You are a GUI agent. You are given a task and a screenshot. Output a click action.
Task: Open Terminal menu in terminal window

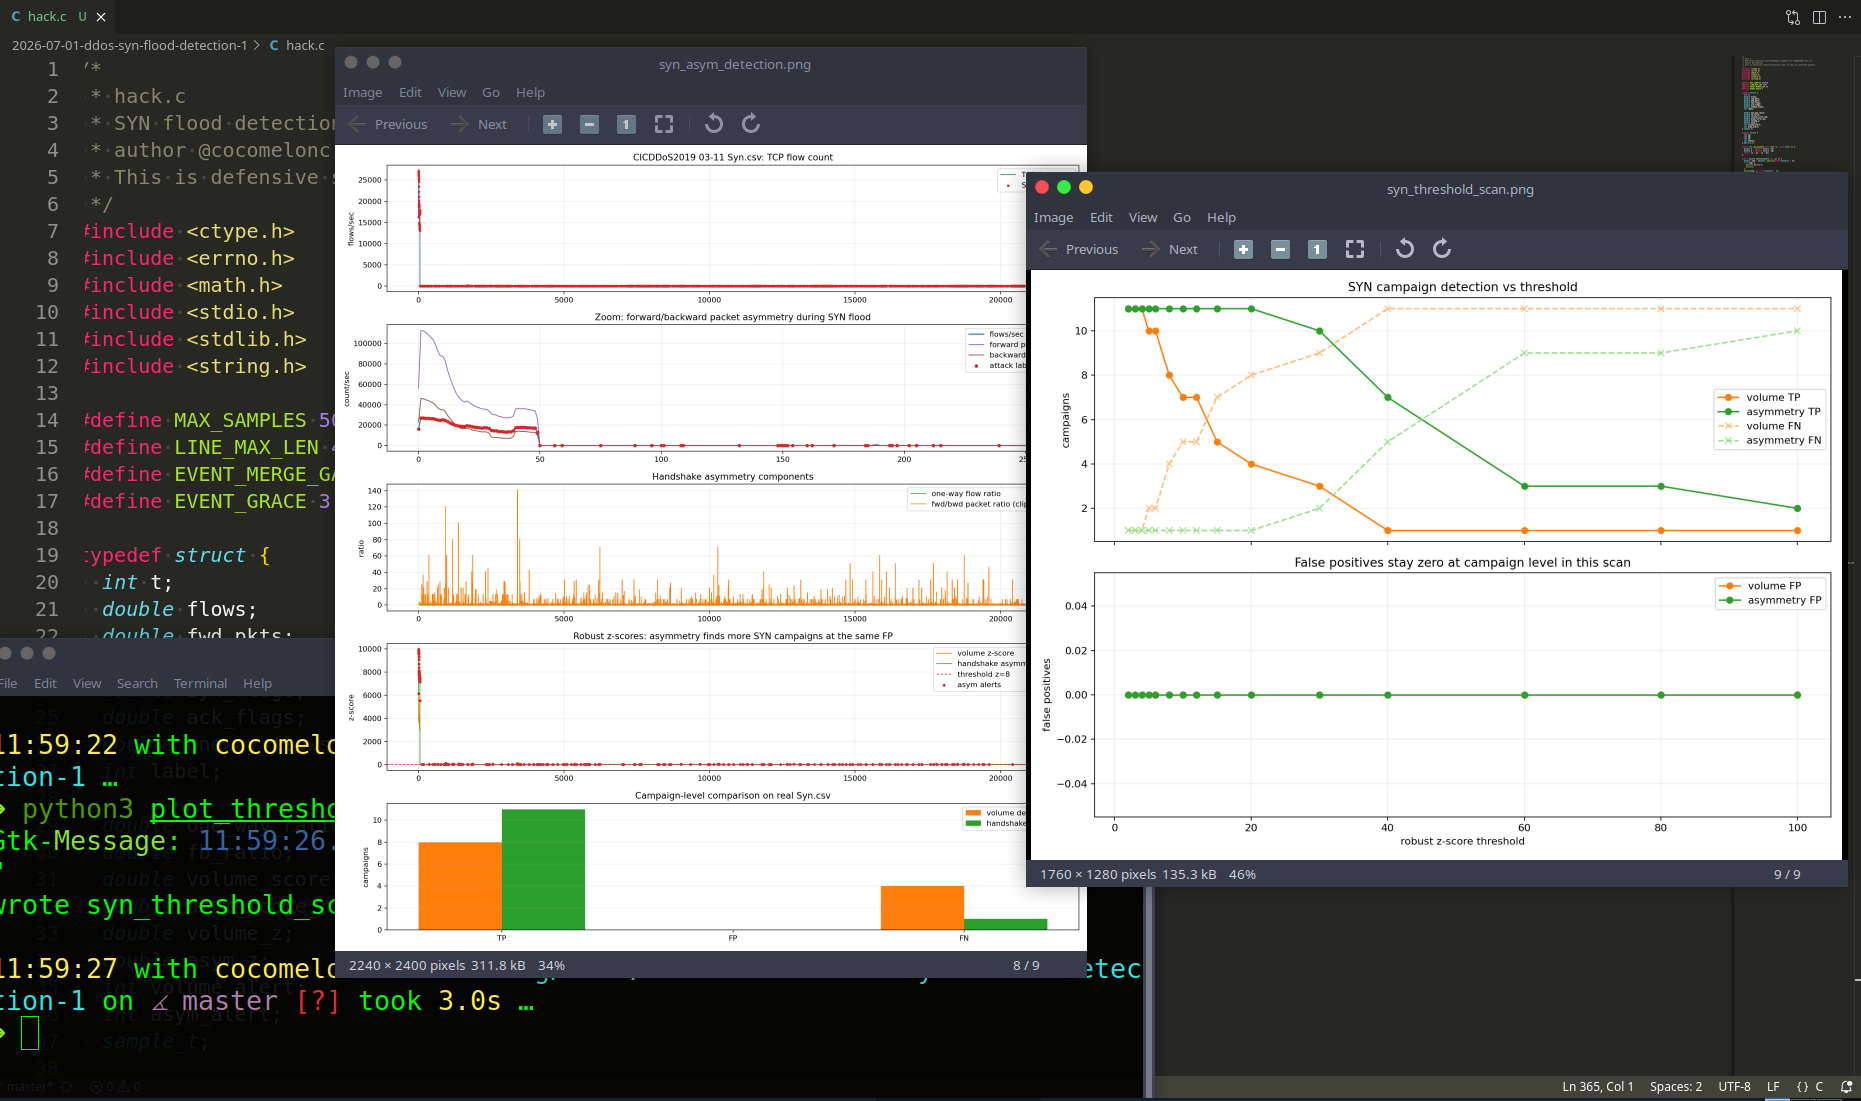[x=200, y=683]
